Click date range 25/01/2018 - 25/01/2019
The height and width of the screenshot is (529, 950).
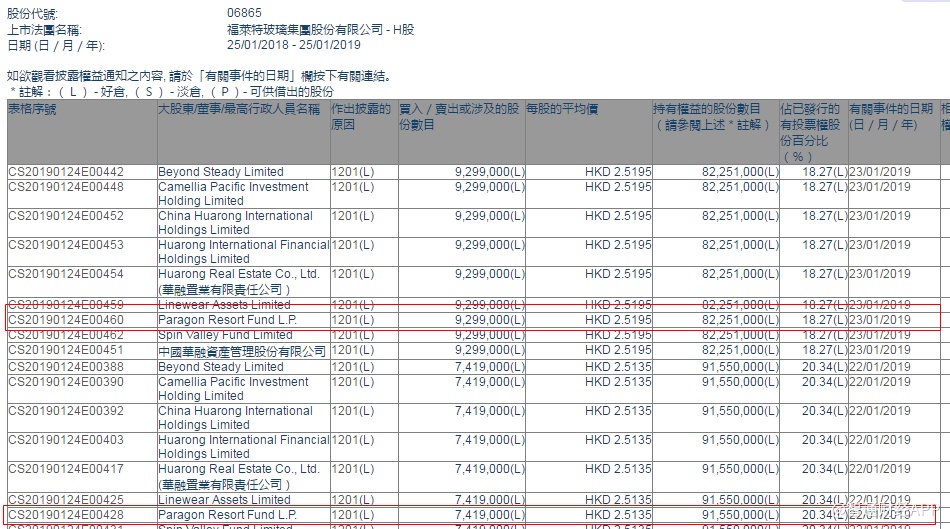[x=294, y=45]
